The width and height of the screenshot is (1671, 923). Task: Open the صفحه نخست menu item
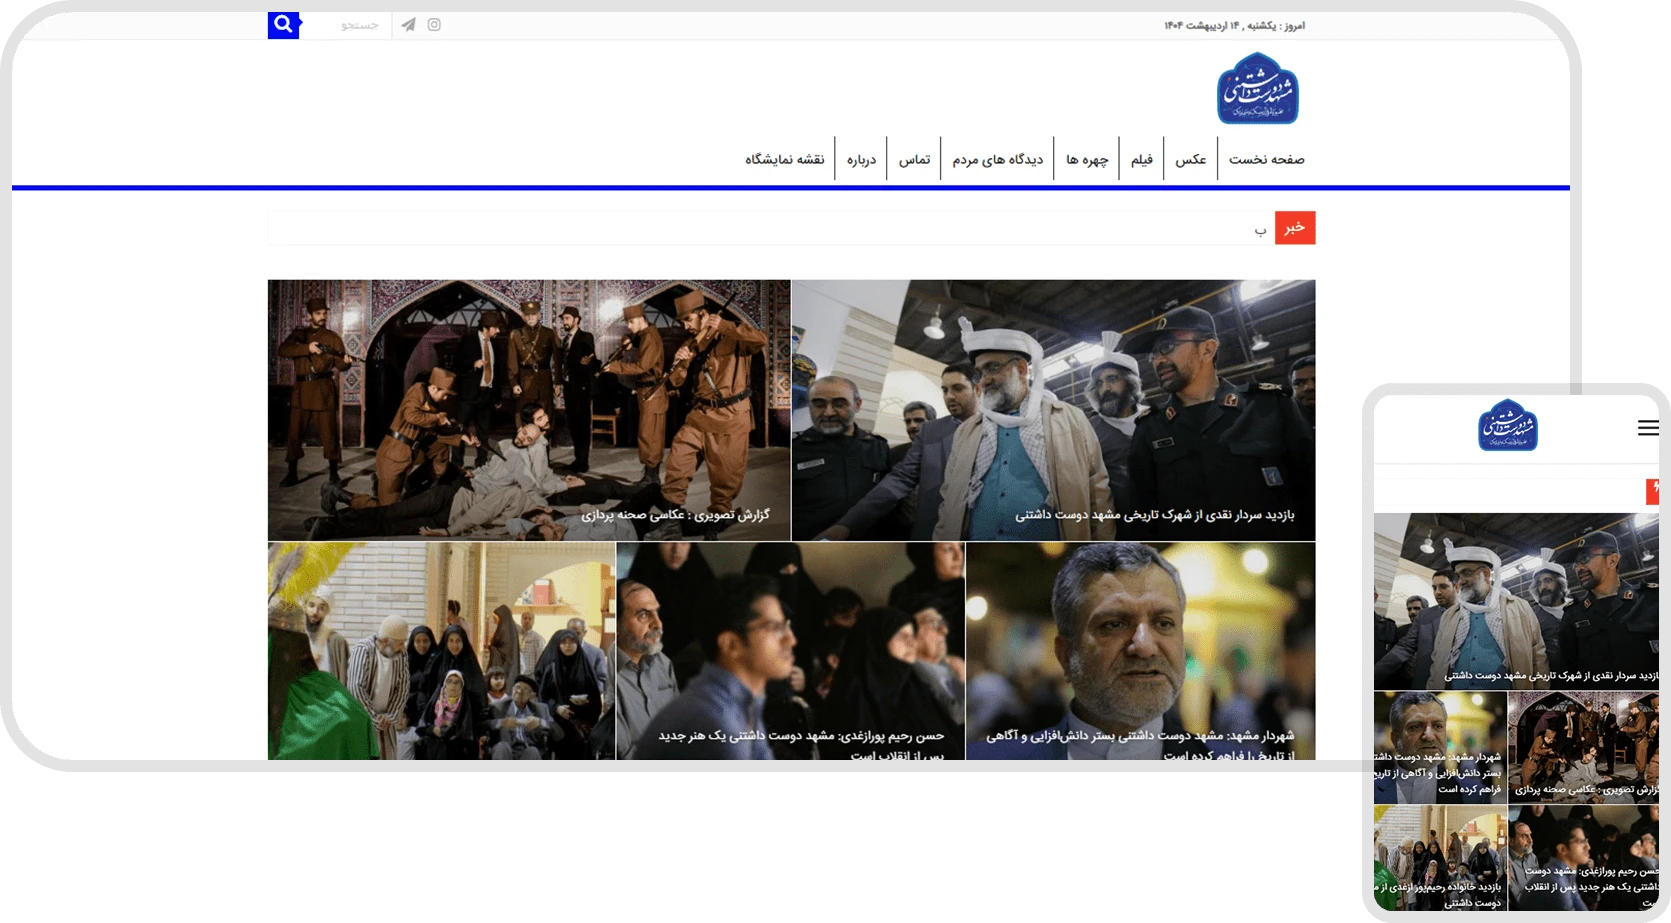[x=1266, y=159]
